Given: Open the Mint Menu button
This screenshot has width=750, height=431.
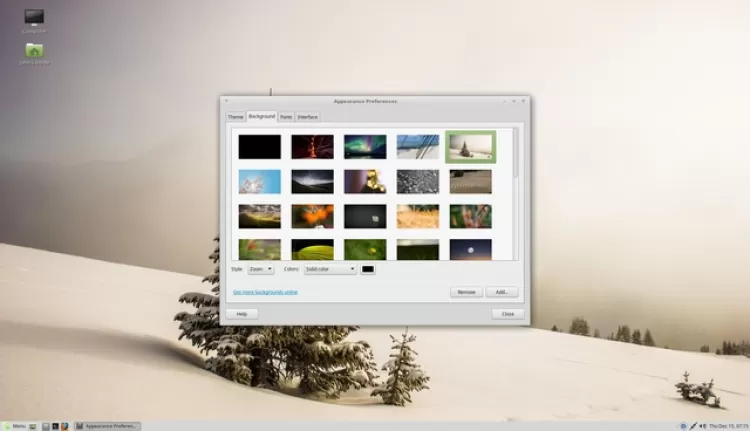Looking at the screenshot, I should pyautogui.click(x=14, y=426).
